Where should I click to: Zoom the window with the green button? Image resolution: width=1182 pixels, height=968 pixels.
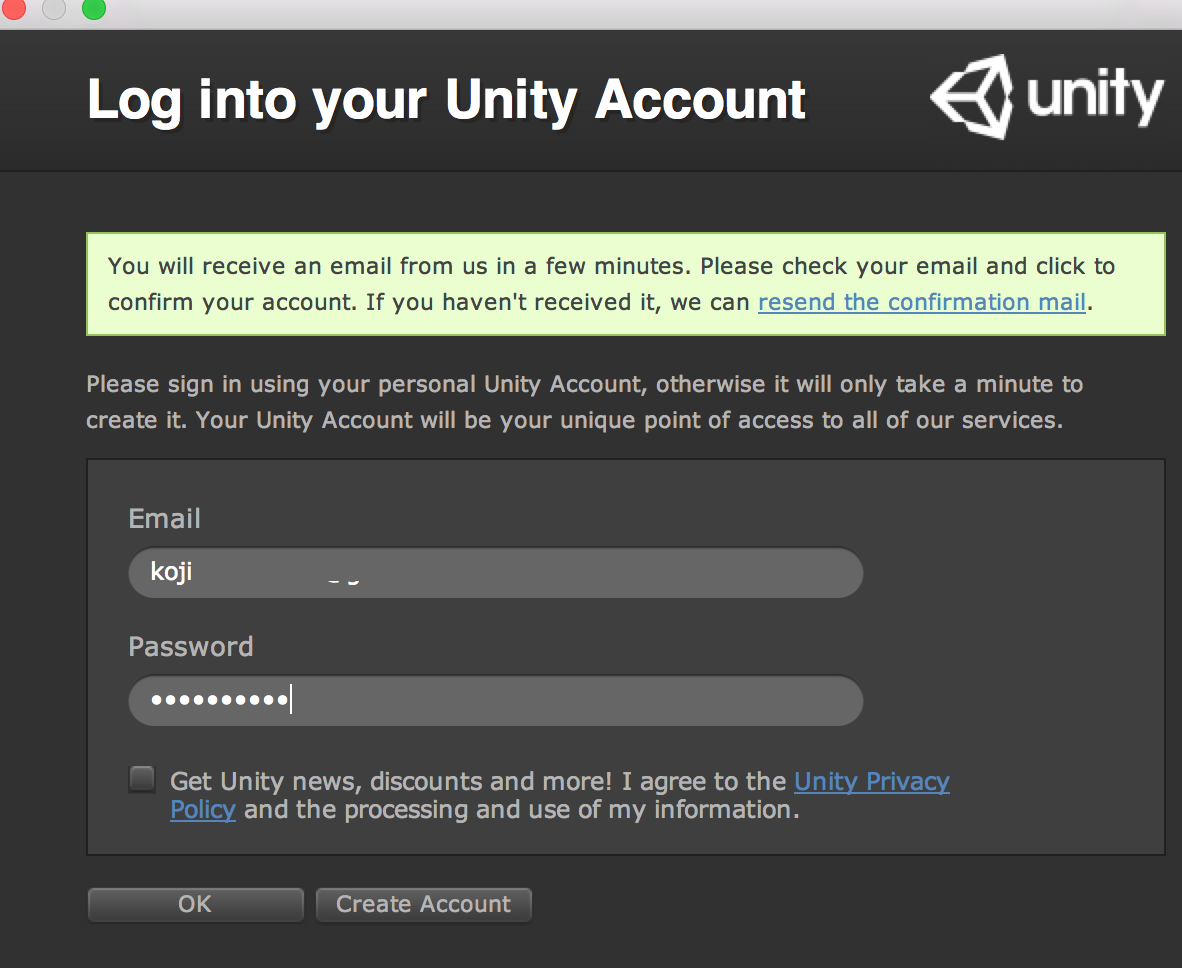click(94, 9)
